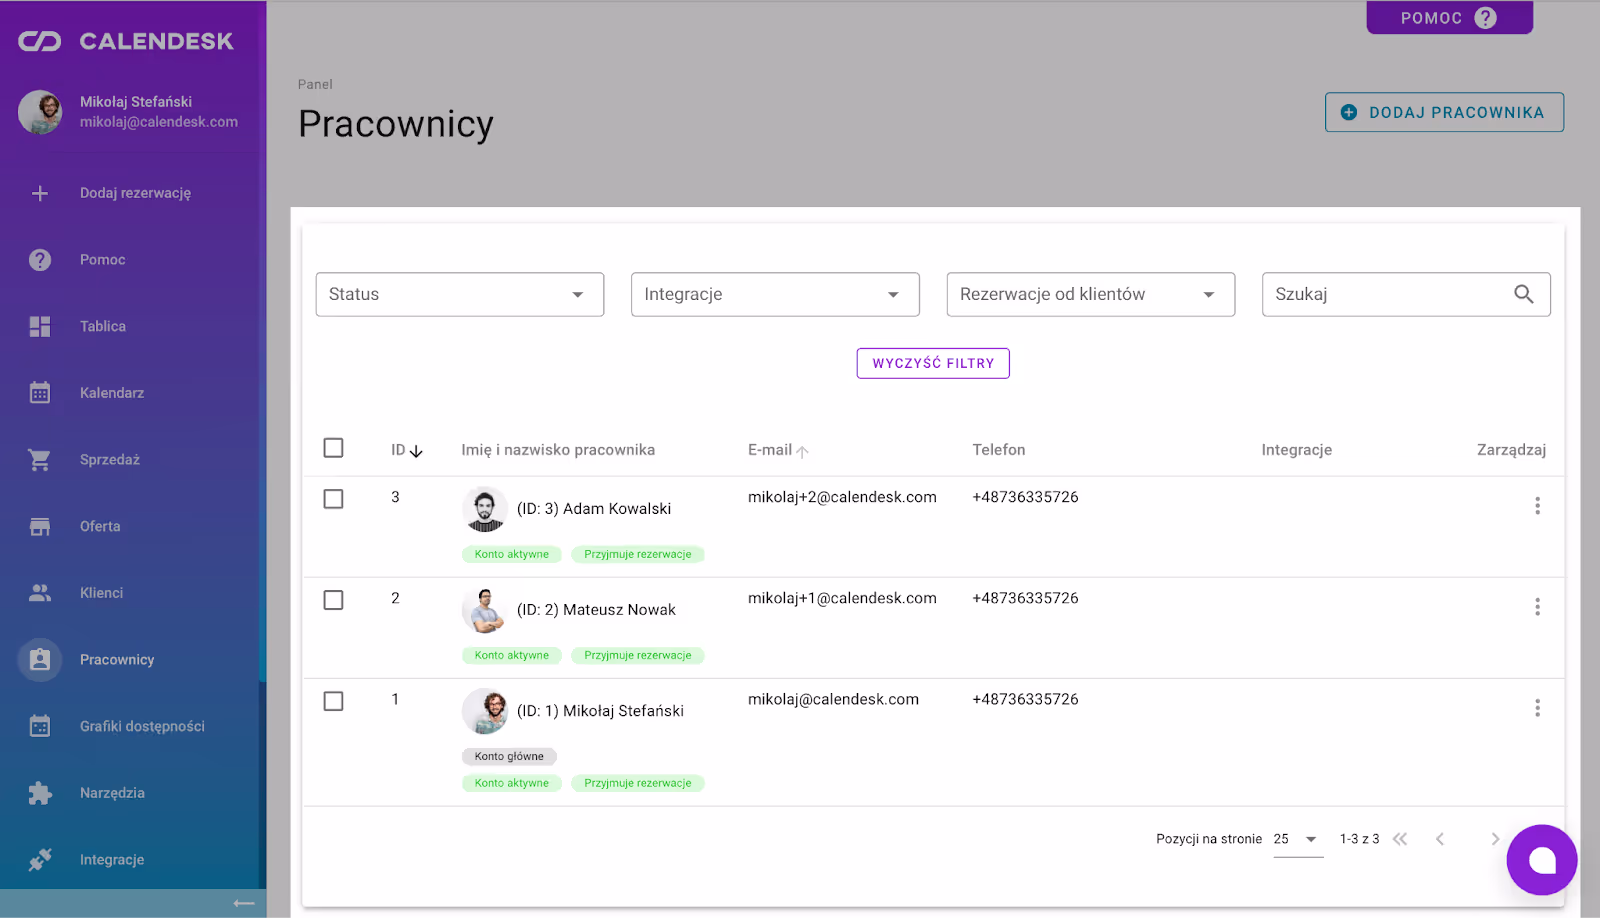Screen dimensions: 1600x918
Task: Open the chat bubble widget
Action: pos(1541,860)
